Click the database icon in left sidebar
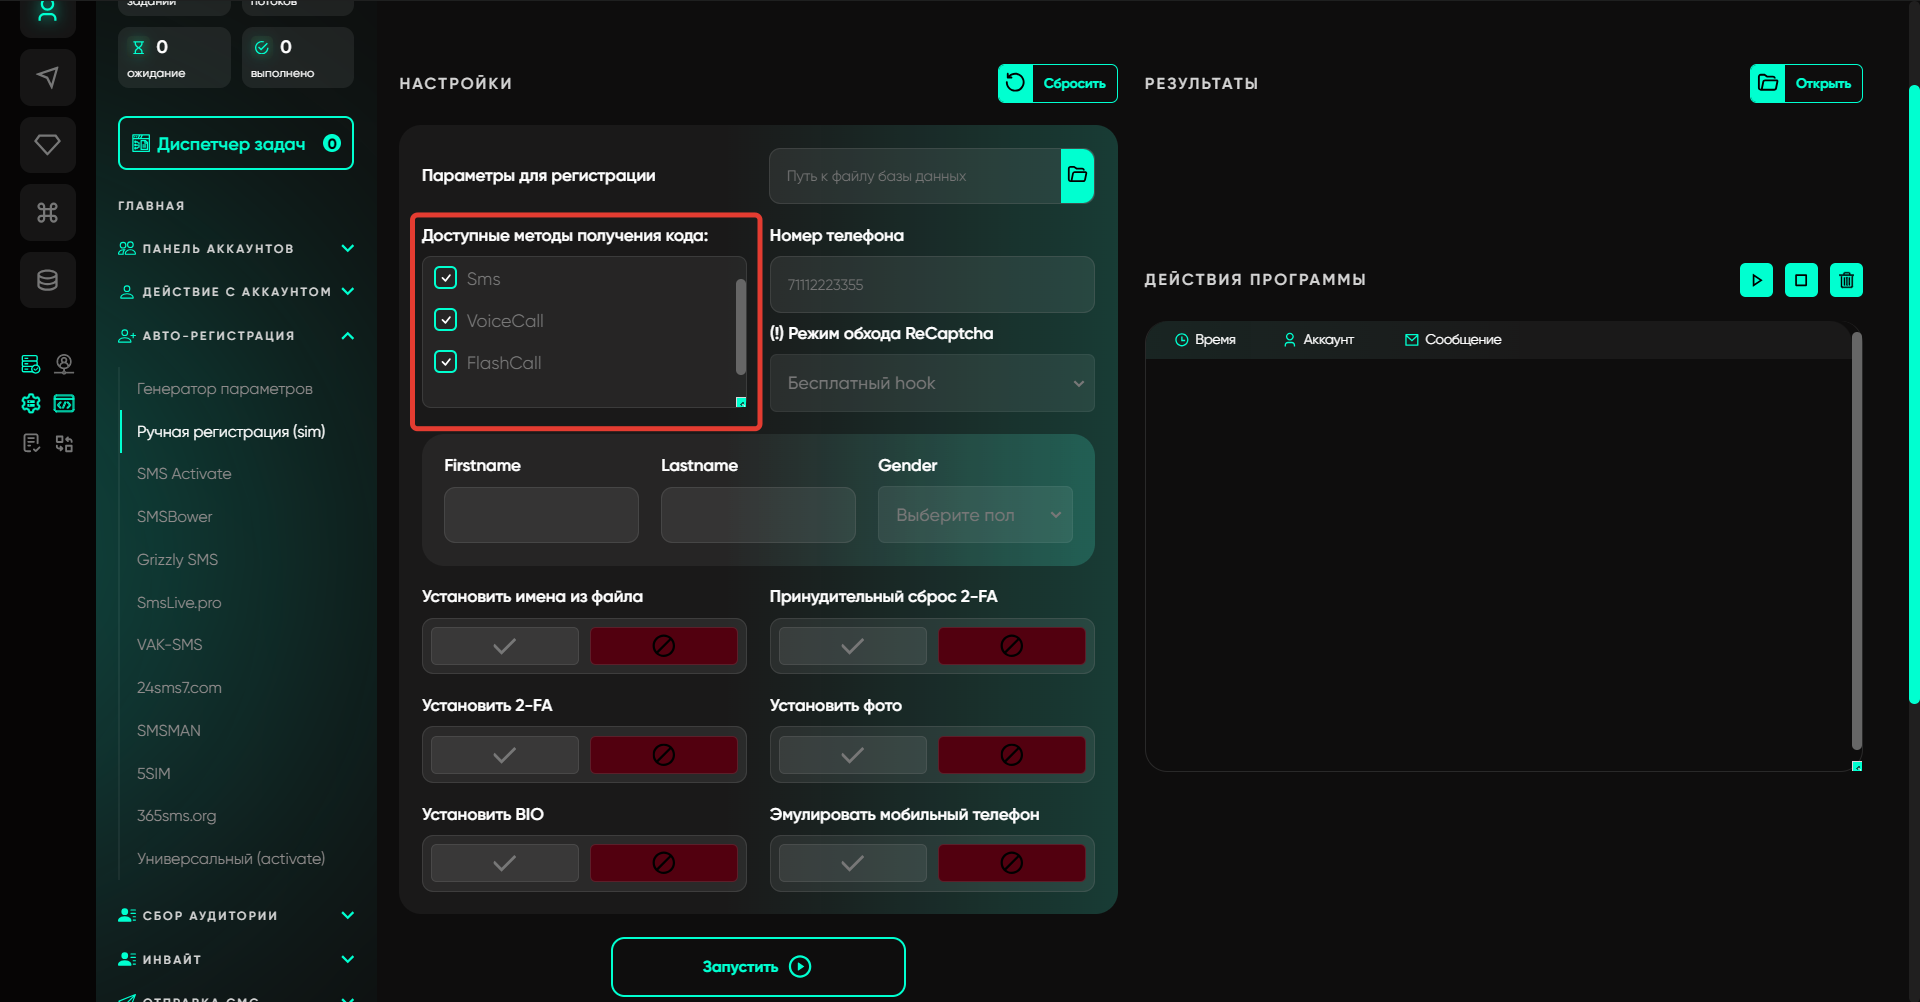 tap(47, 280)
